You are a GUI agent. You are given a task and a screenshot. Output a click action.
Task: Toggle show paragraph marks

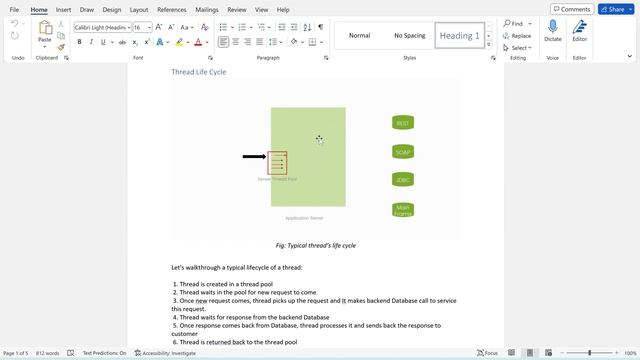pyautogui.click(x=321, y=27)
